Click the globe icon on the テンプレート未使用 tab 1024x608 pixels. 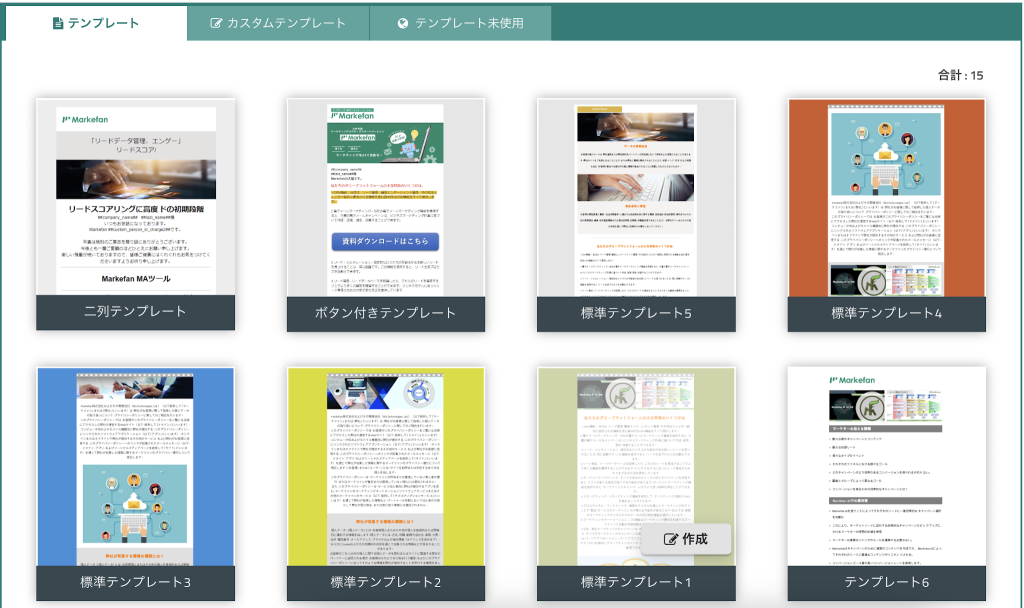pos(402,23)
